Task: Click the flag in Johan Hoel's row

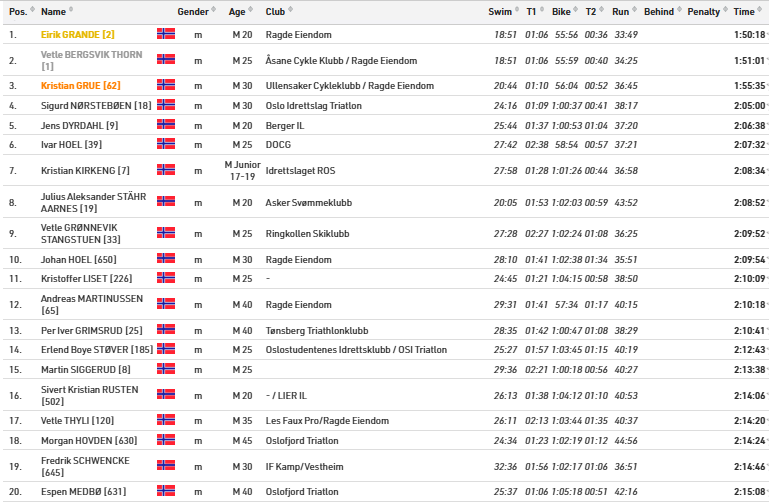Action: click(x=166, y=259)
